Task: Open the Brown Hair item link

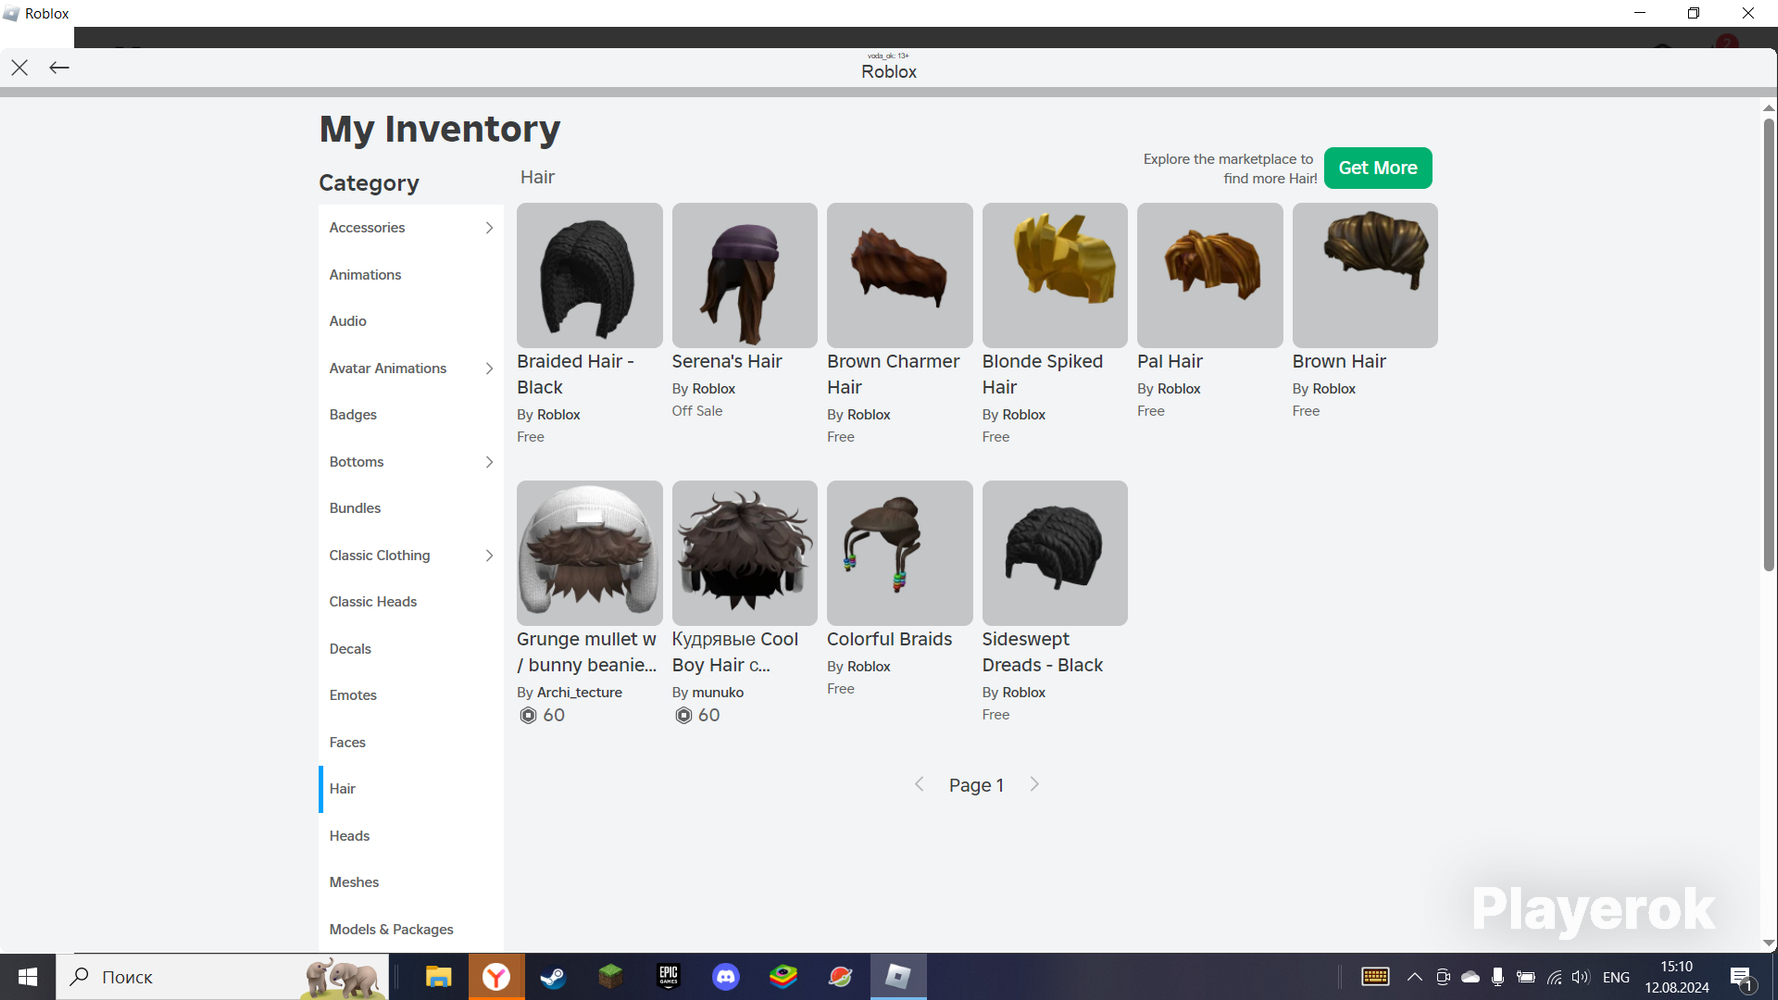Action: 1339,362
